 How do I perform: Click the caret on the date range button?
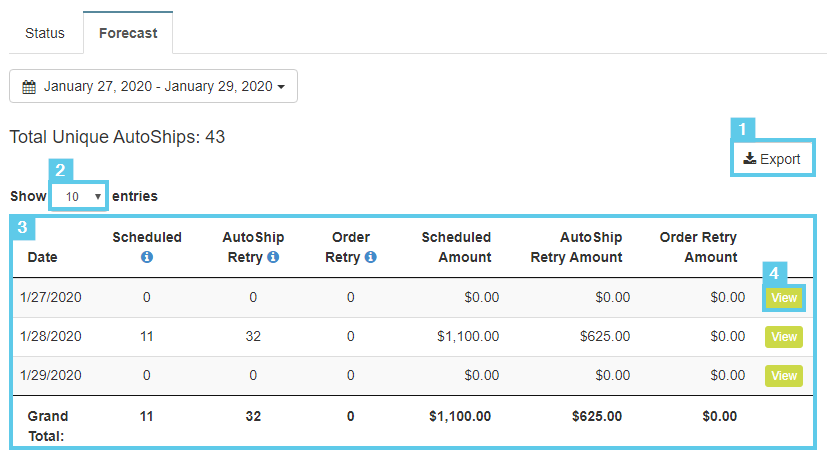(281, 87)
